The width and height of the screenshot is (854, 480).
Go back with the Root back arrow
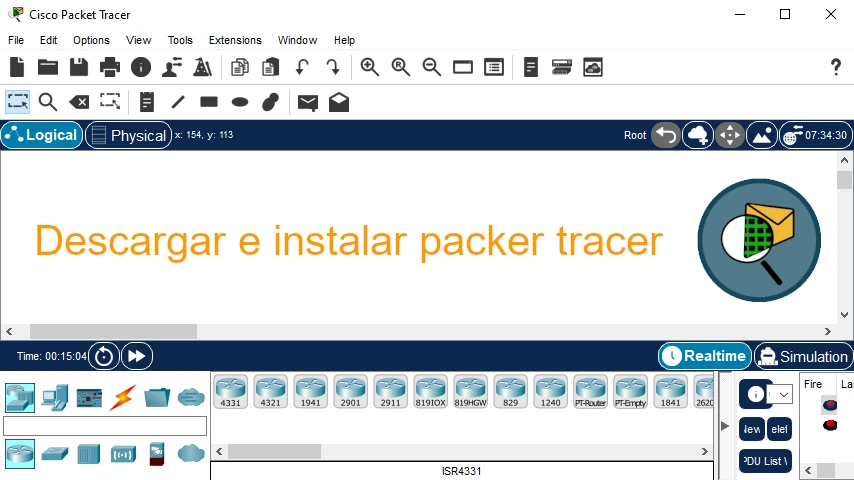click(666, 135)
